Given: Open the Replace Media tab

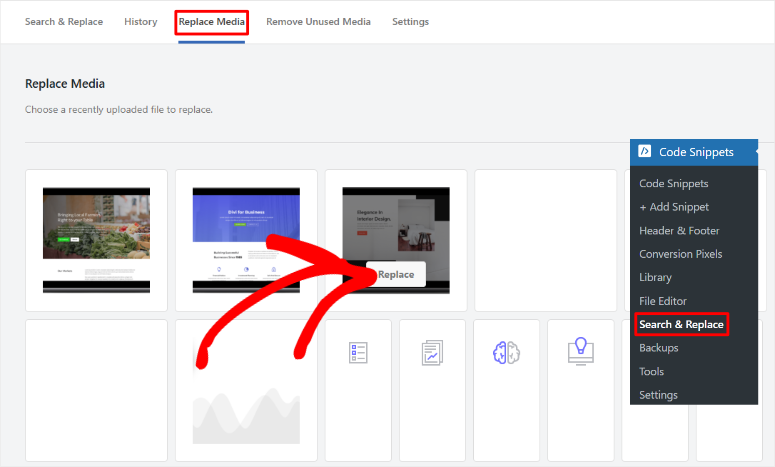Looking at the screenshot, I should click(212, 22).
